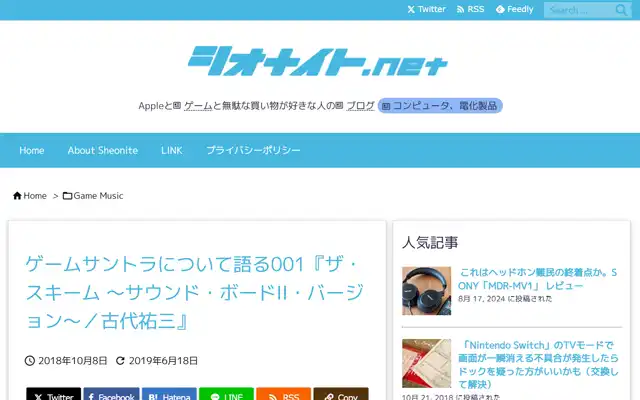The height and width of the screenshot is (400, 640).
Task: Select LINK in the navigation bar
Action: [x=171, y=150]
